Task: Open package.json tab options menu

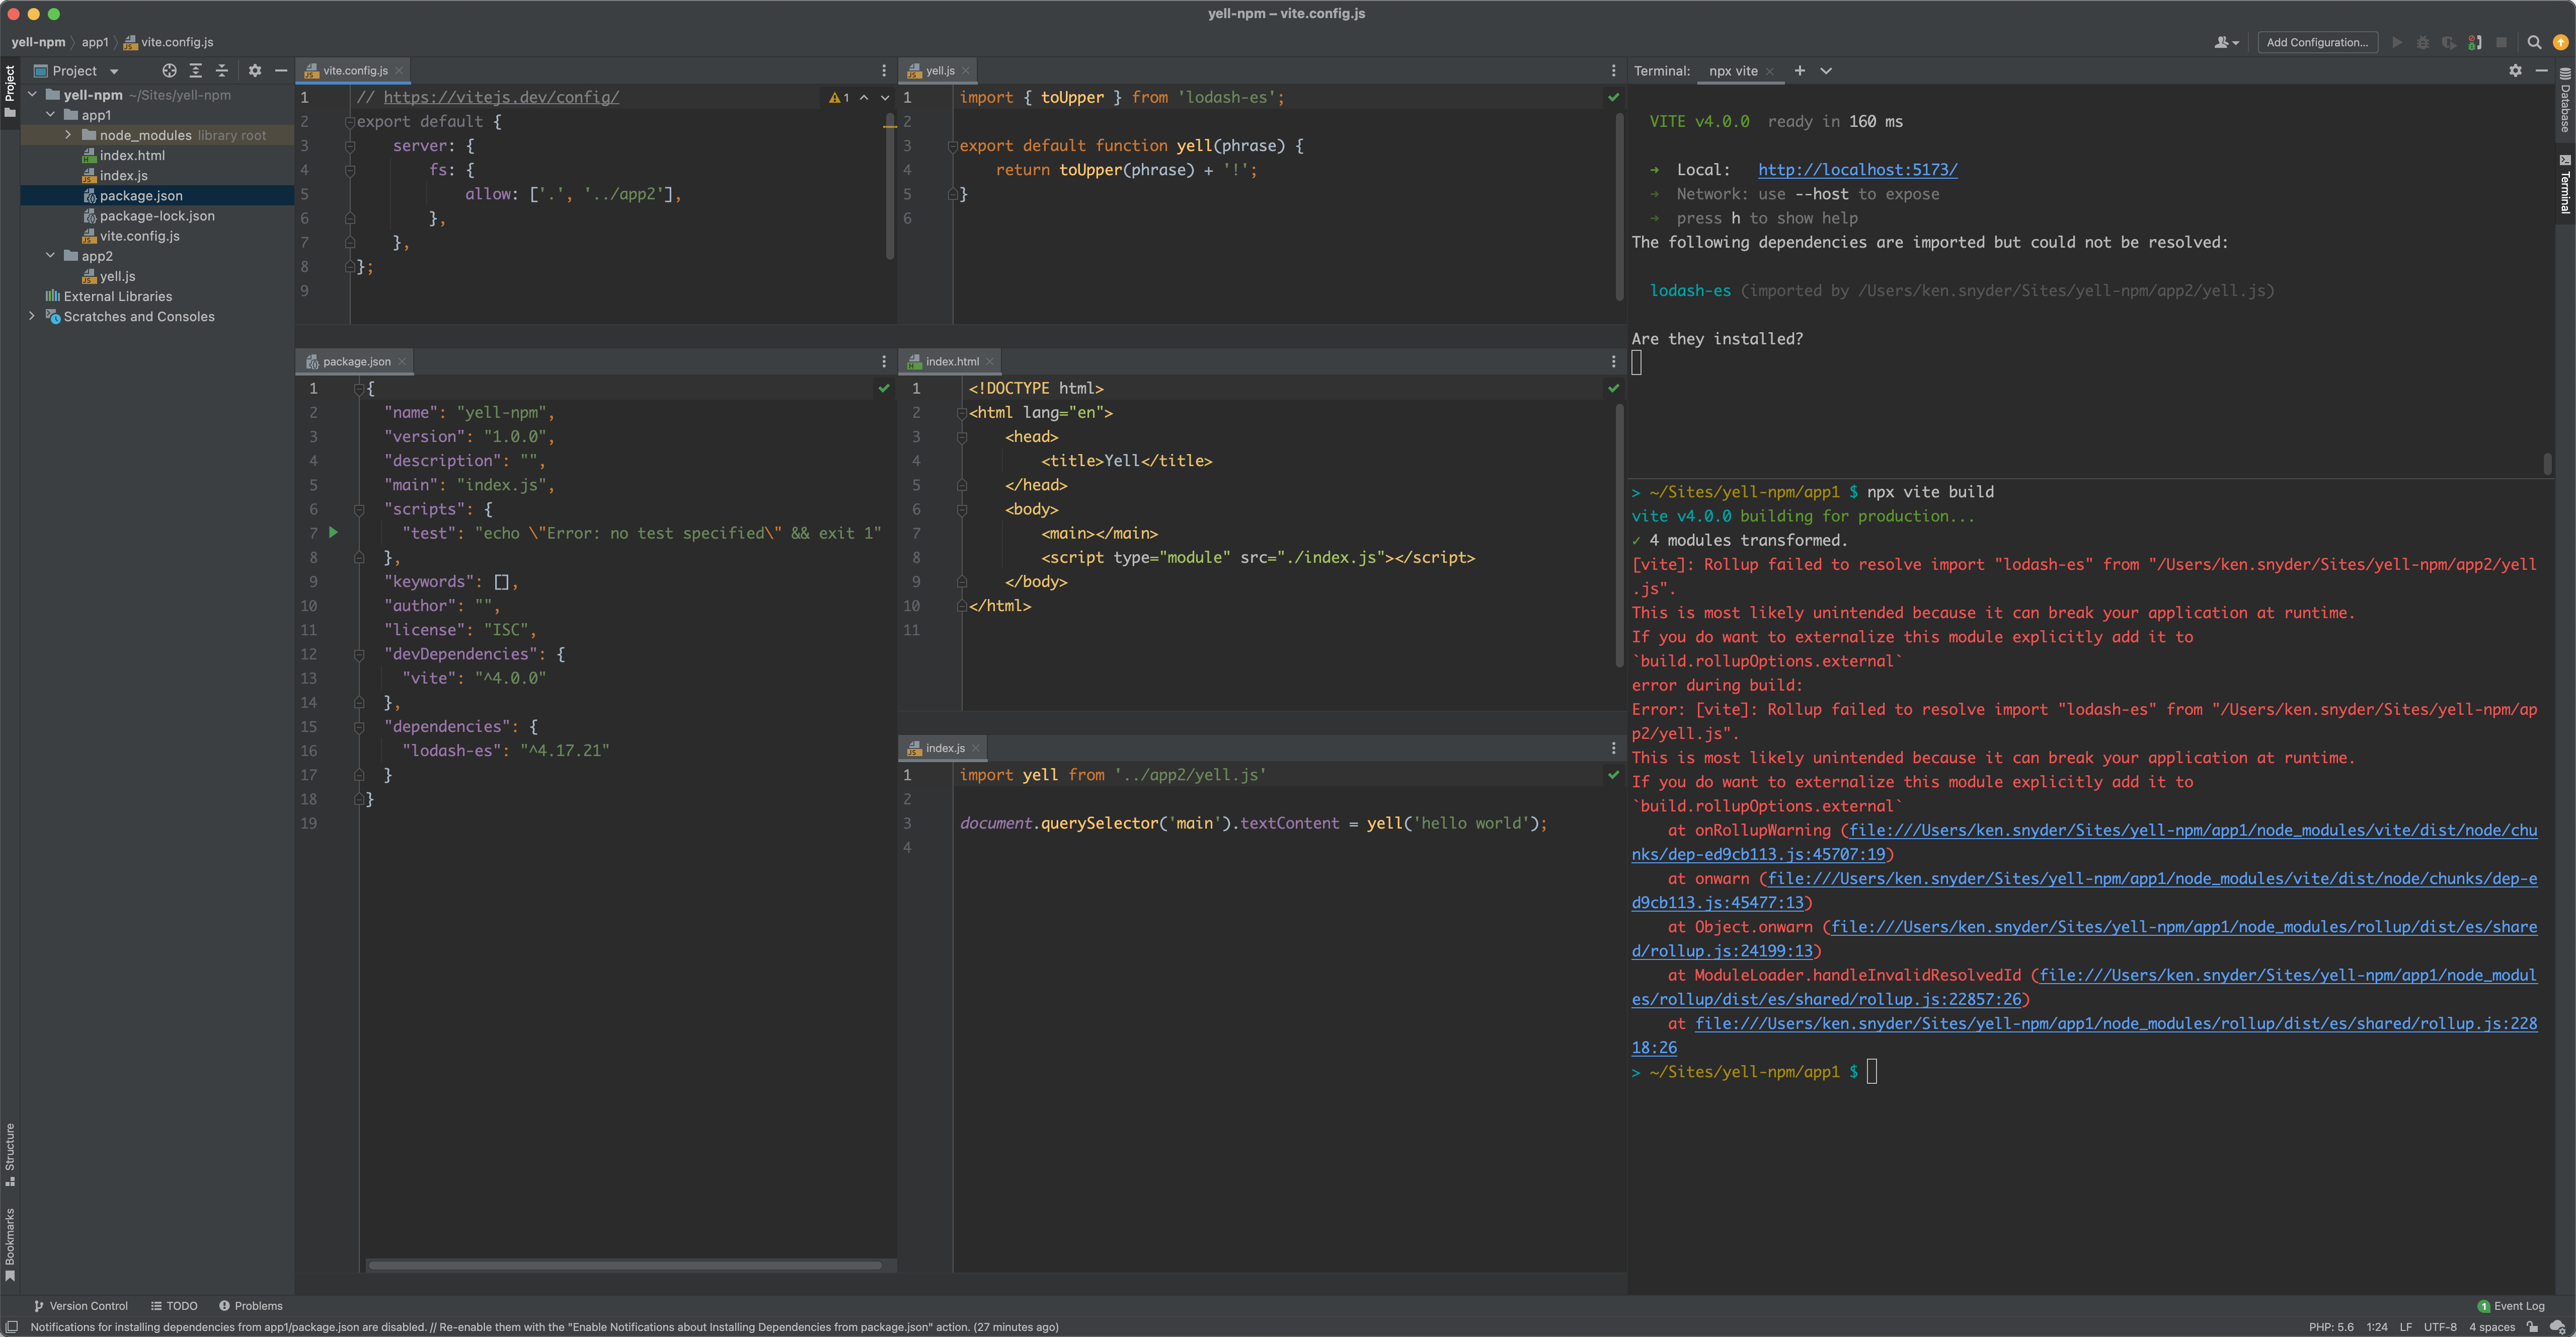Action: pos(884,362)
